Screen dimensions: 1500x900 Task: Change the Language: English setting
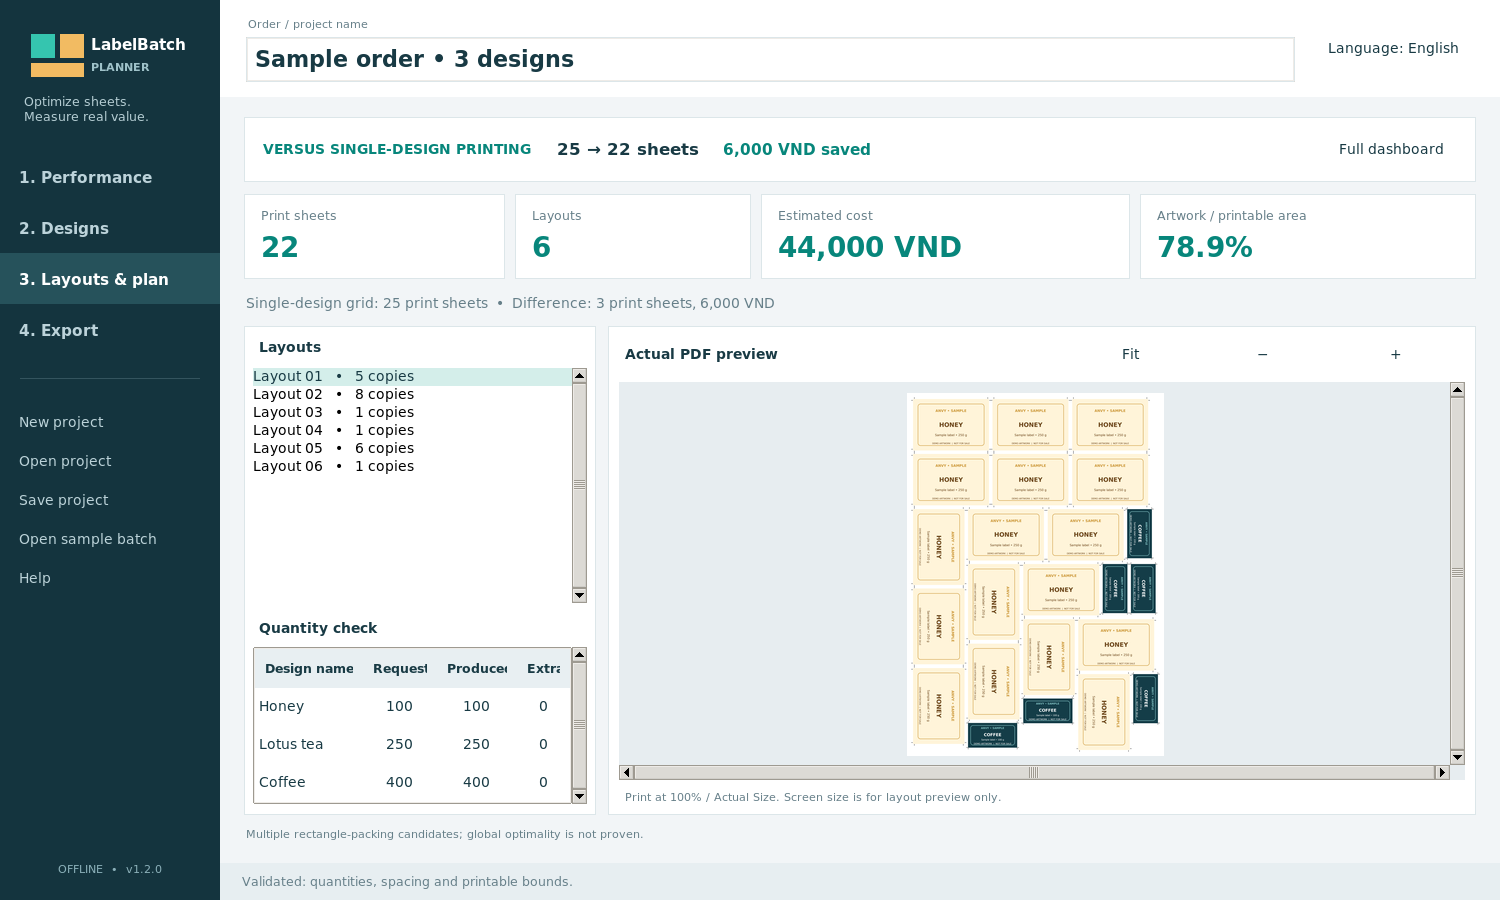coord(1393,48)
